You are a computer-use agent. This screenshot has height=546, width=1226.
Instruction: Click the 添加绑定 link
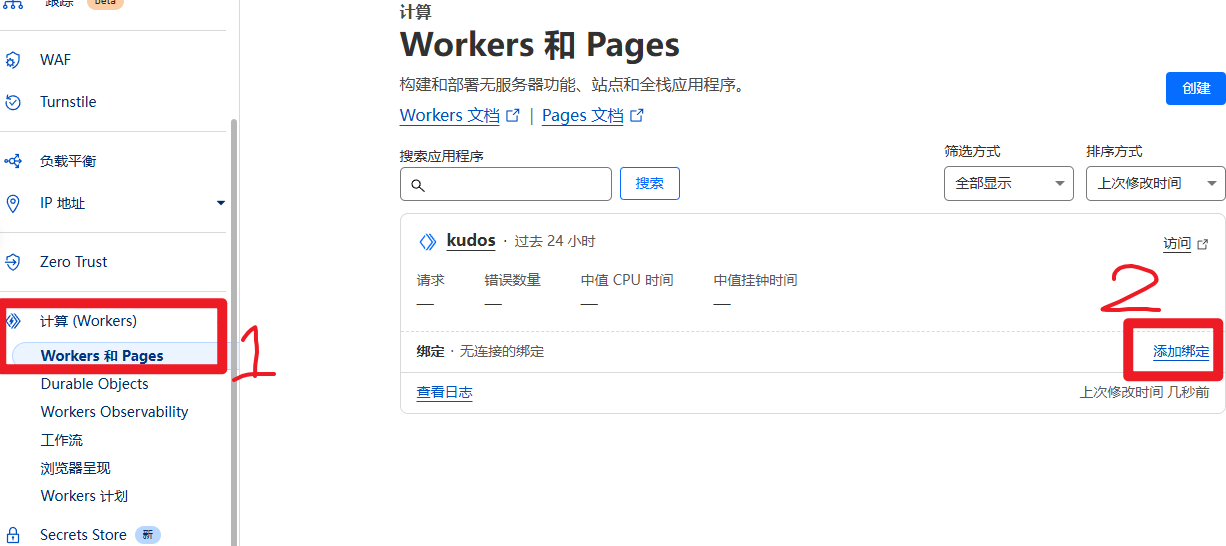pos(1180,352)
